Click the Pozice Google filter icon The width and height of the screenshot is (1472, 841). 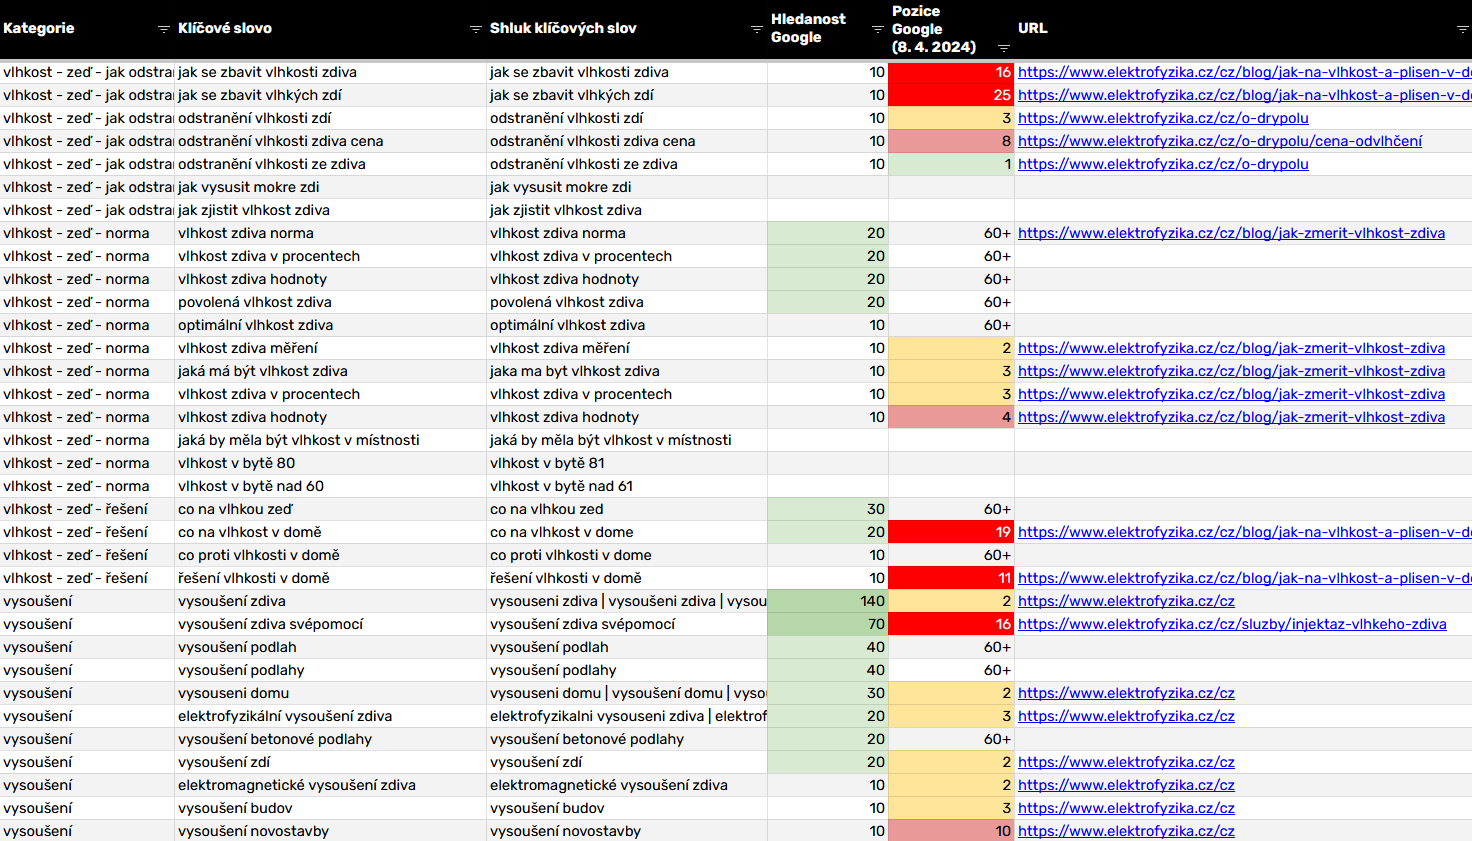tap(1004, 48)
